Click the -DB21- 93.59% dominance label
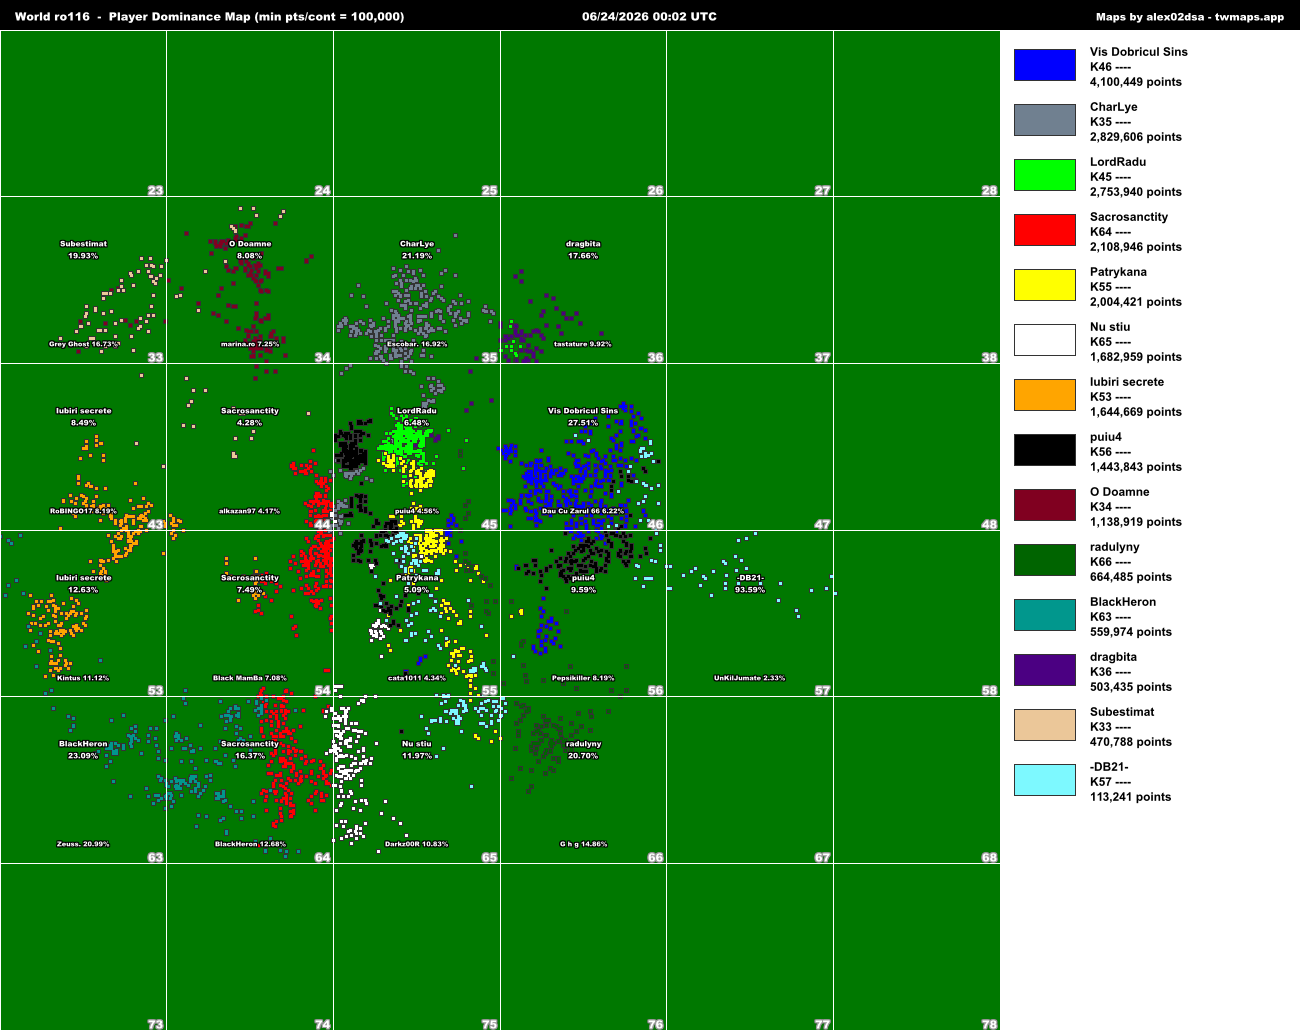Viewport: 1300px width, 1030px height. (750, 584)
